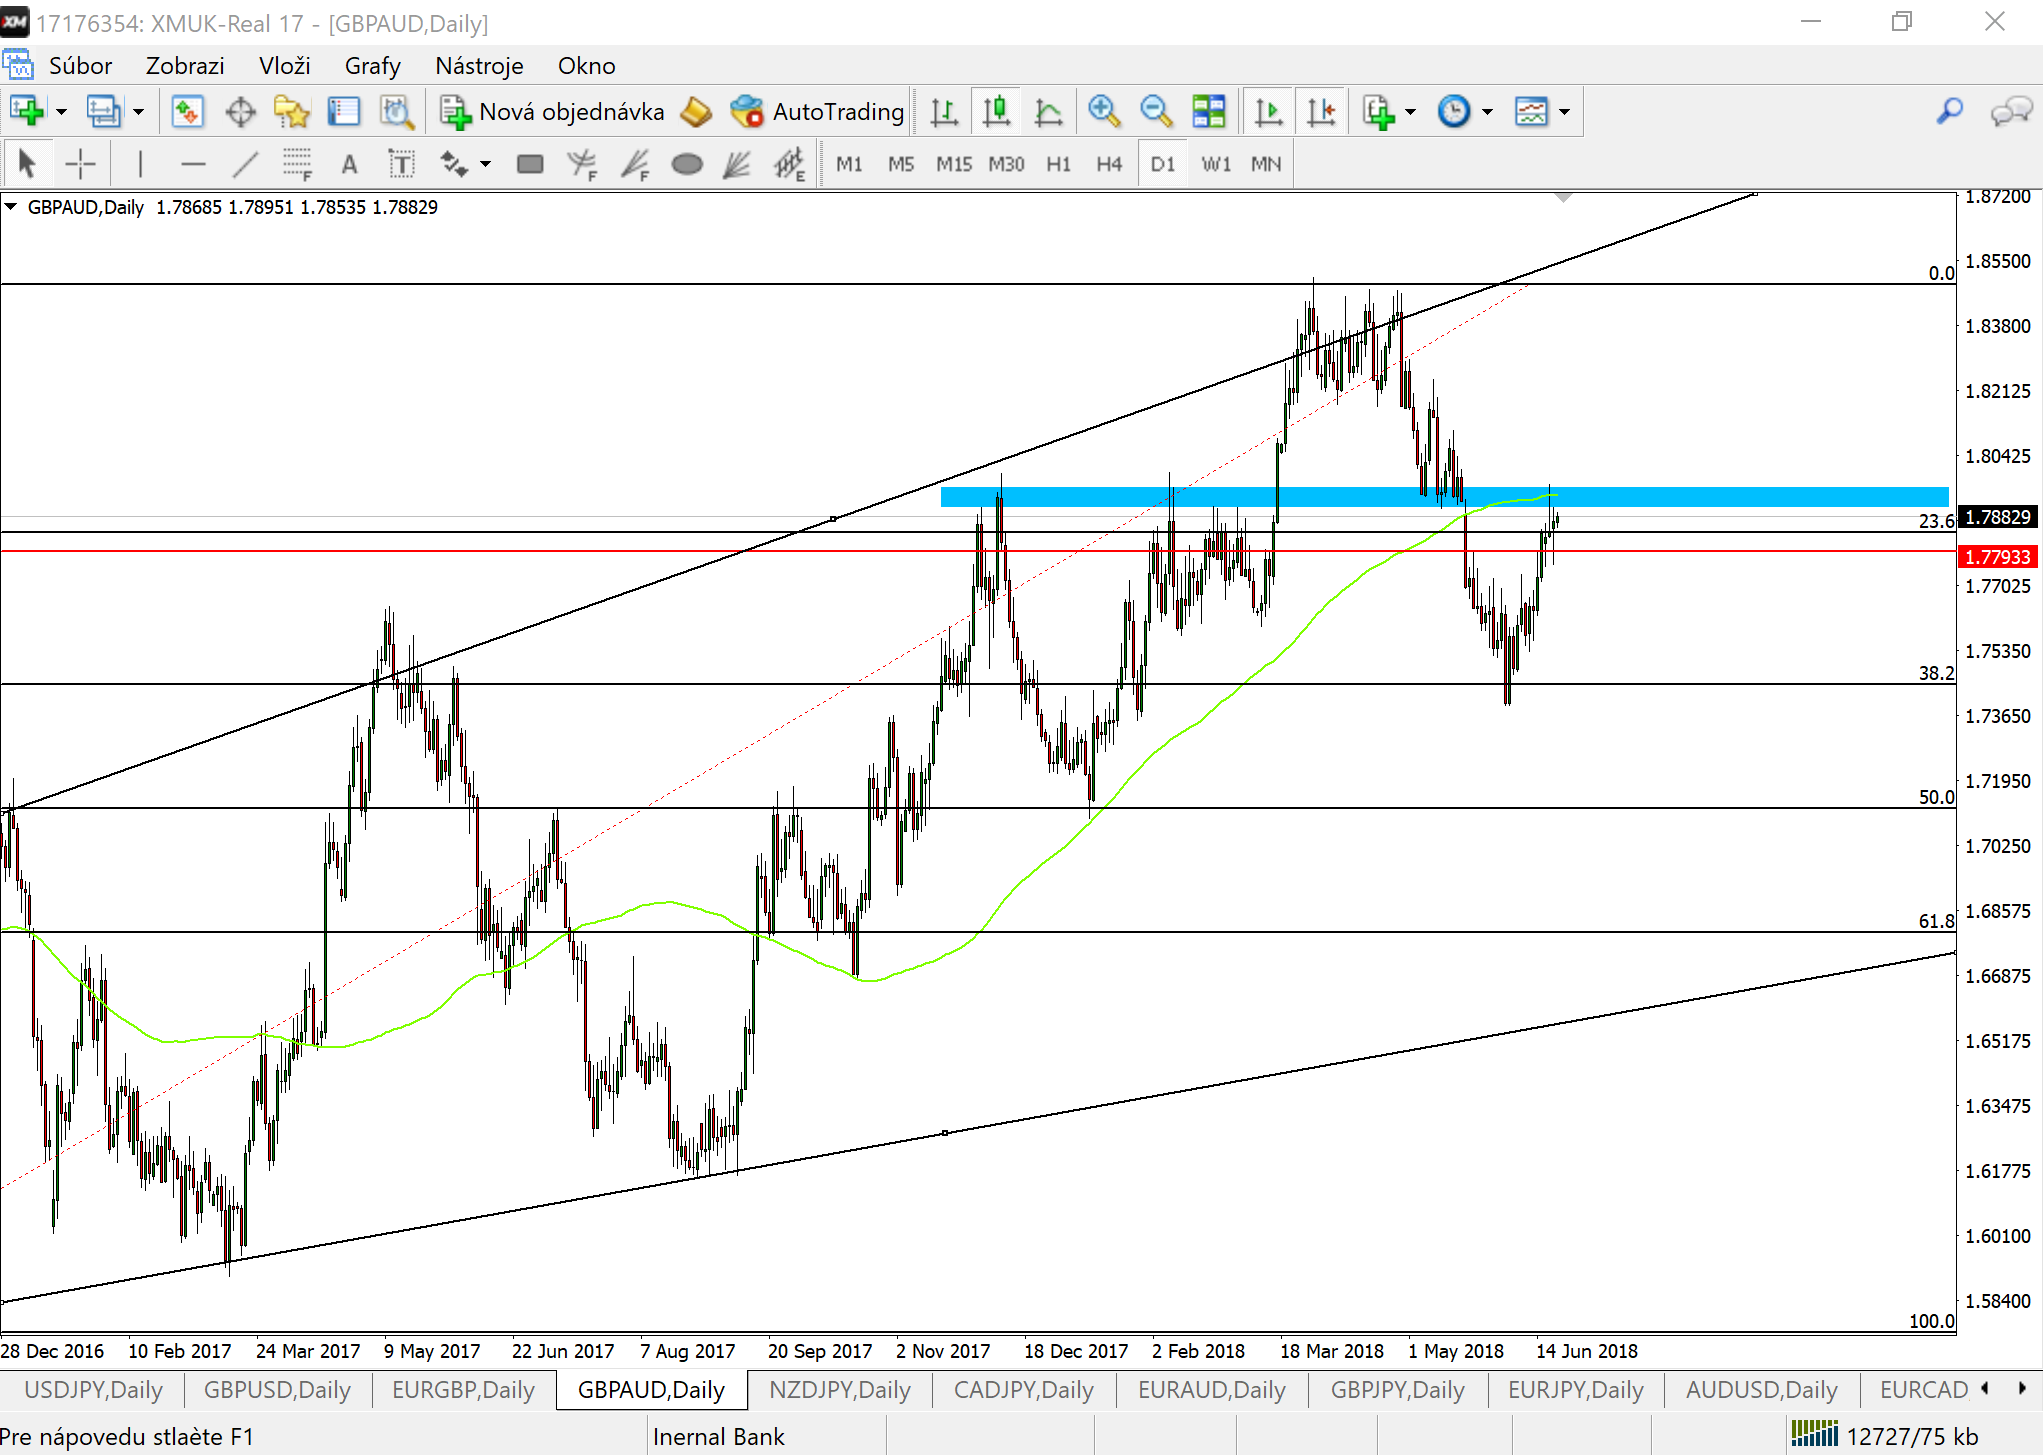Expand the periods dropdown arrow
This screenshot has height=1455, width=2043.
(1487, 112)
